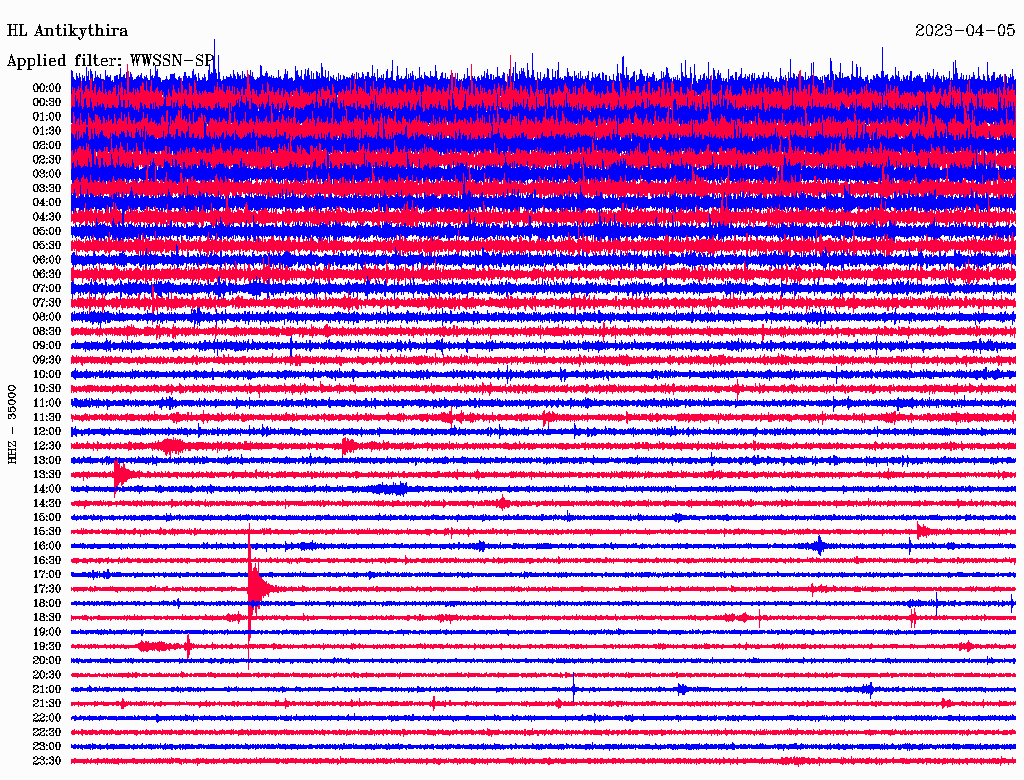Select the 23:30 time label
Viewport: 1024px width, 780px height.
coord(47,761)
